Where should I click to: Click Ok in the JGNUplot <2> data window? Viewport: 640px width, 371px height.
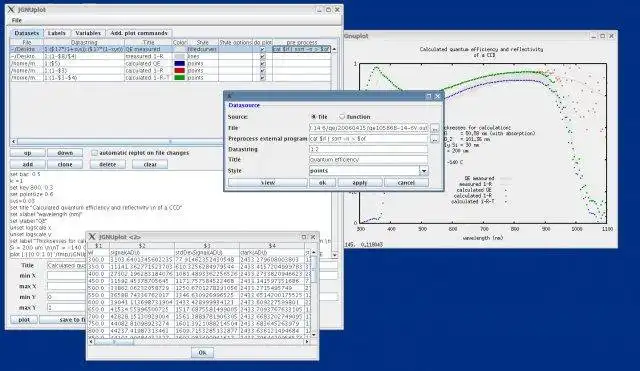(x=202, y=353)
